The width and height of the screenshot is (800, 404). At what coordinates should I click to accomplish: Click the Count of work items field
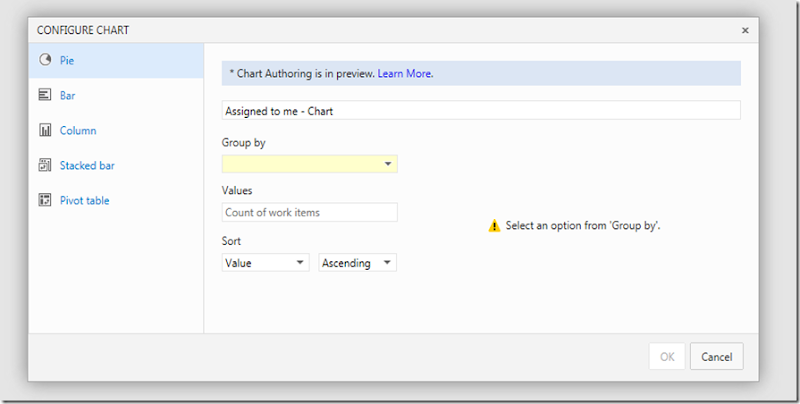coord(309,212)
